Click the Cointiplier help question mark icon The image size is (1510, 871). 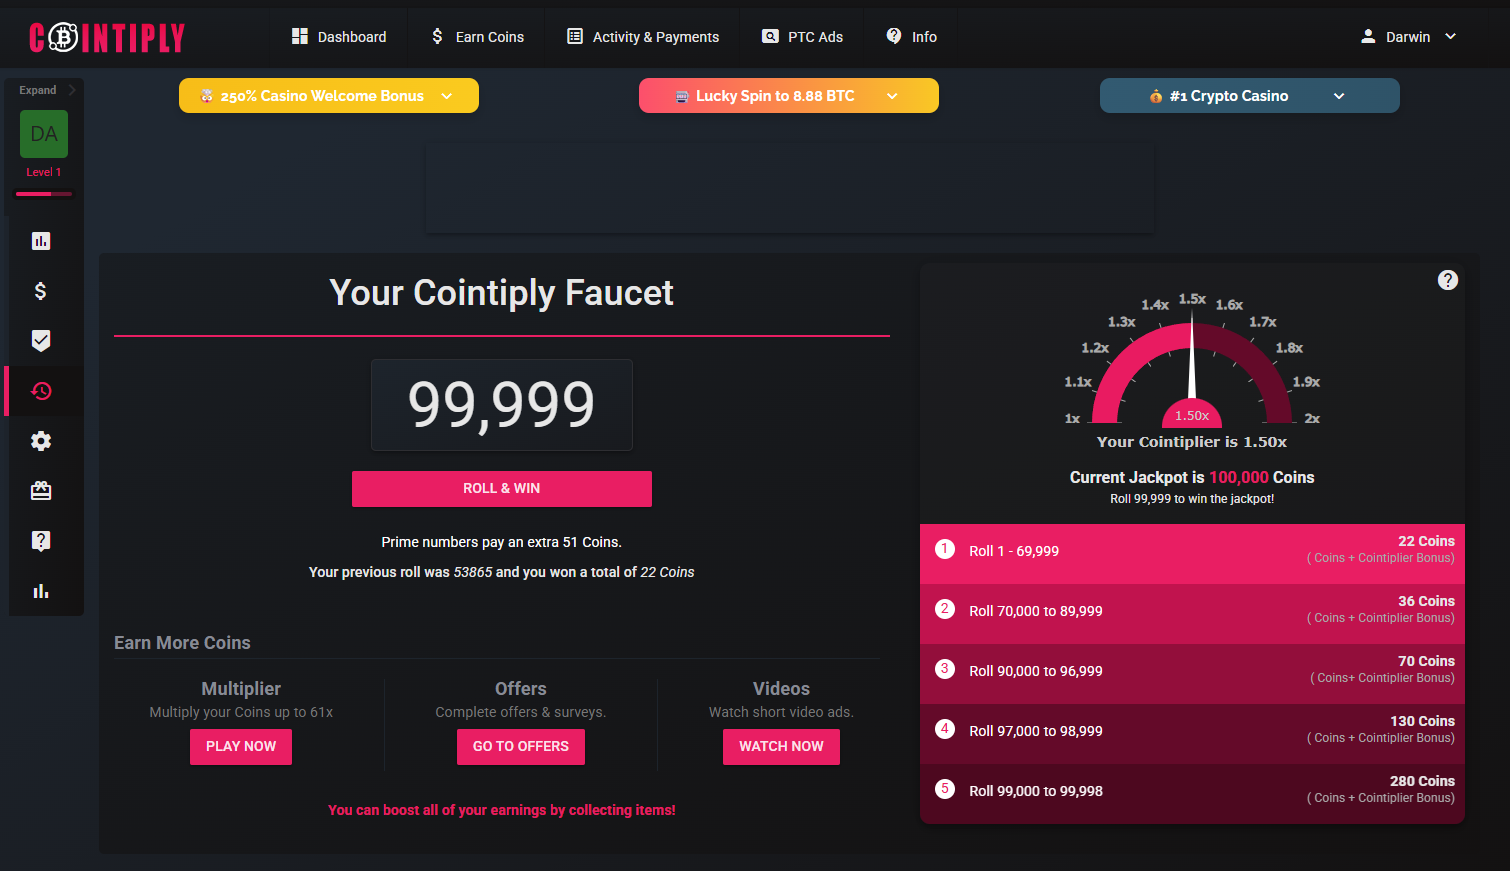point(1448,280)
